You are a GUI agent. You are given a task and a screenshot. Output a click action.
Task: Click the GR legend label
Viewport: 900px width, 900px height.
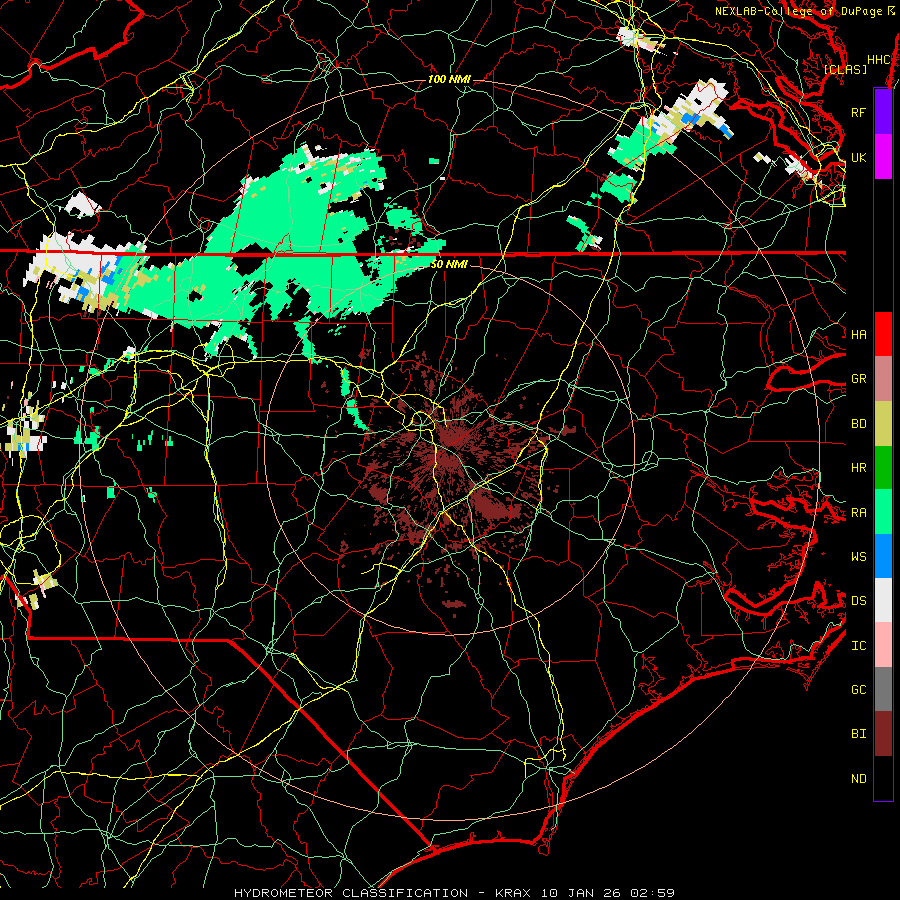click(x=859, y=379)
